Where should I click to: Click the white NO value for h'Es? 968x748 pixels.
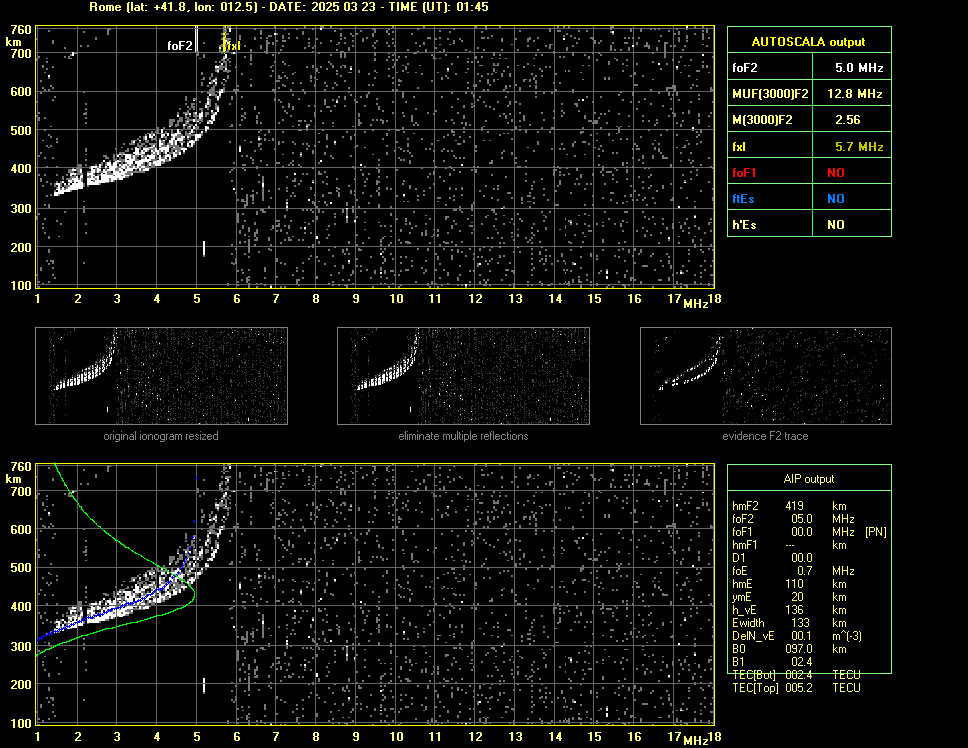tap(836, 225)
